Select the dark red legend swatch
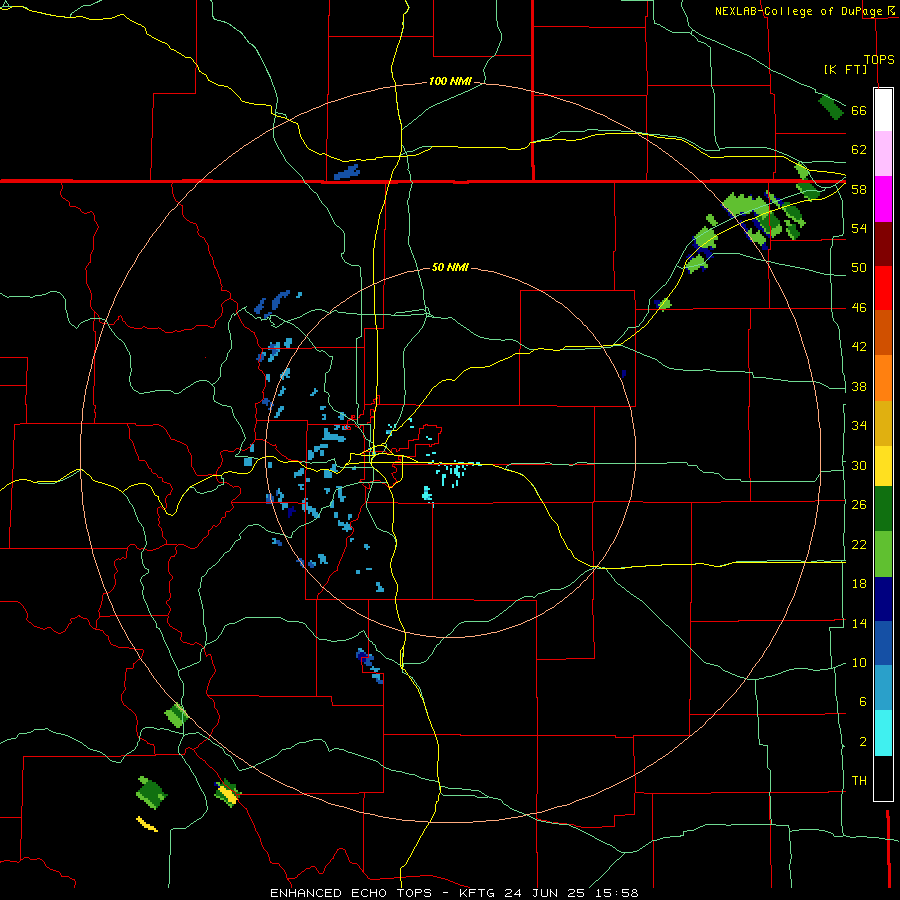Screen dimensions: 900x900 click(883, 245)
